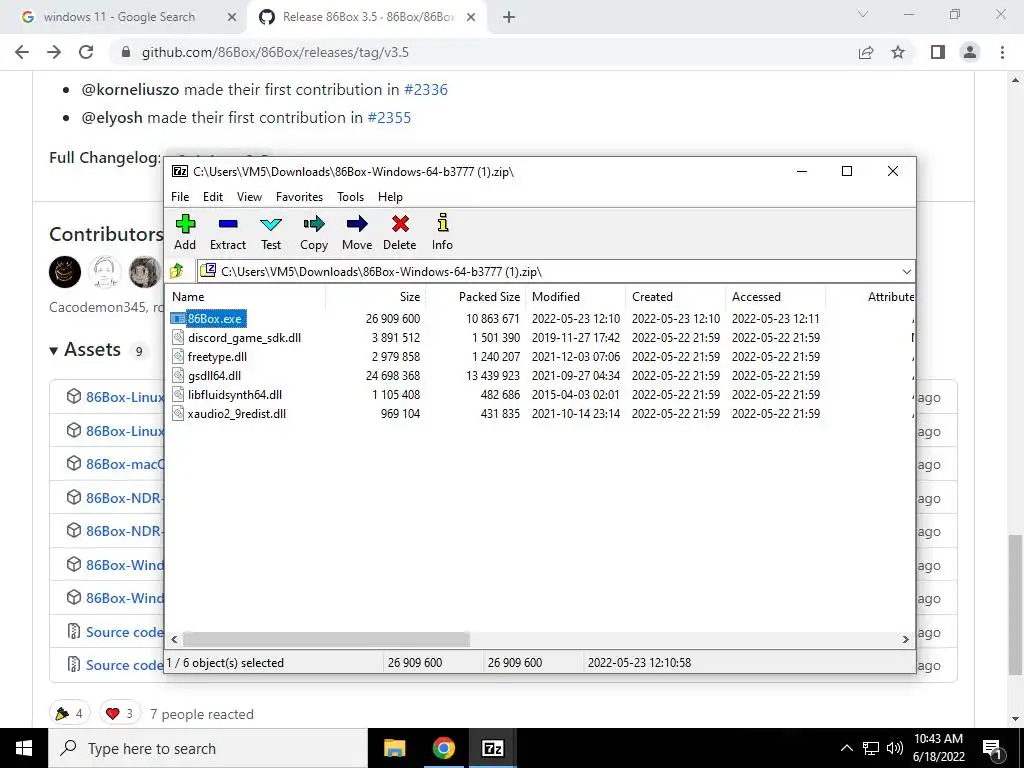Screen dimensions: 1024x768
Task: Share this page from the address bar
Action: [866, 52]
